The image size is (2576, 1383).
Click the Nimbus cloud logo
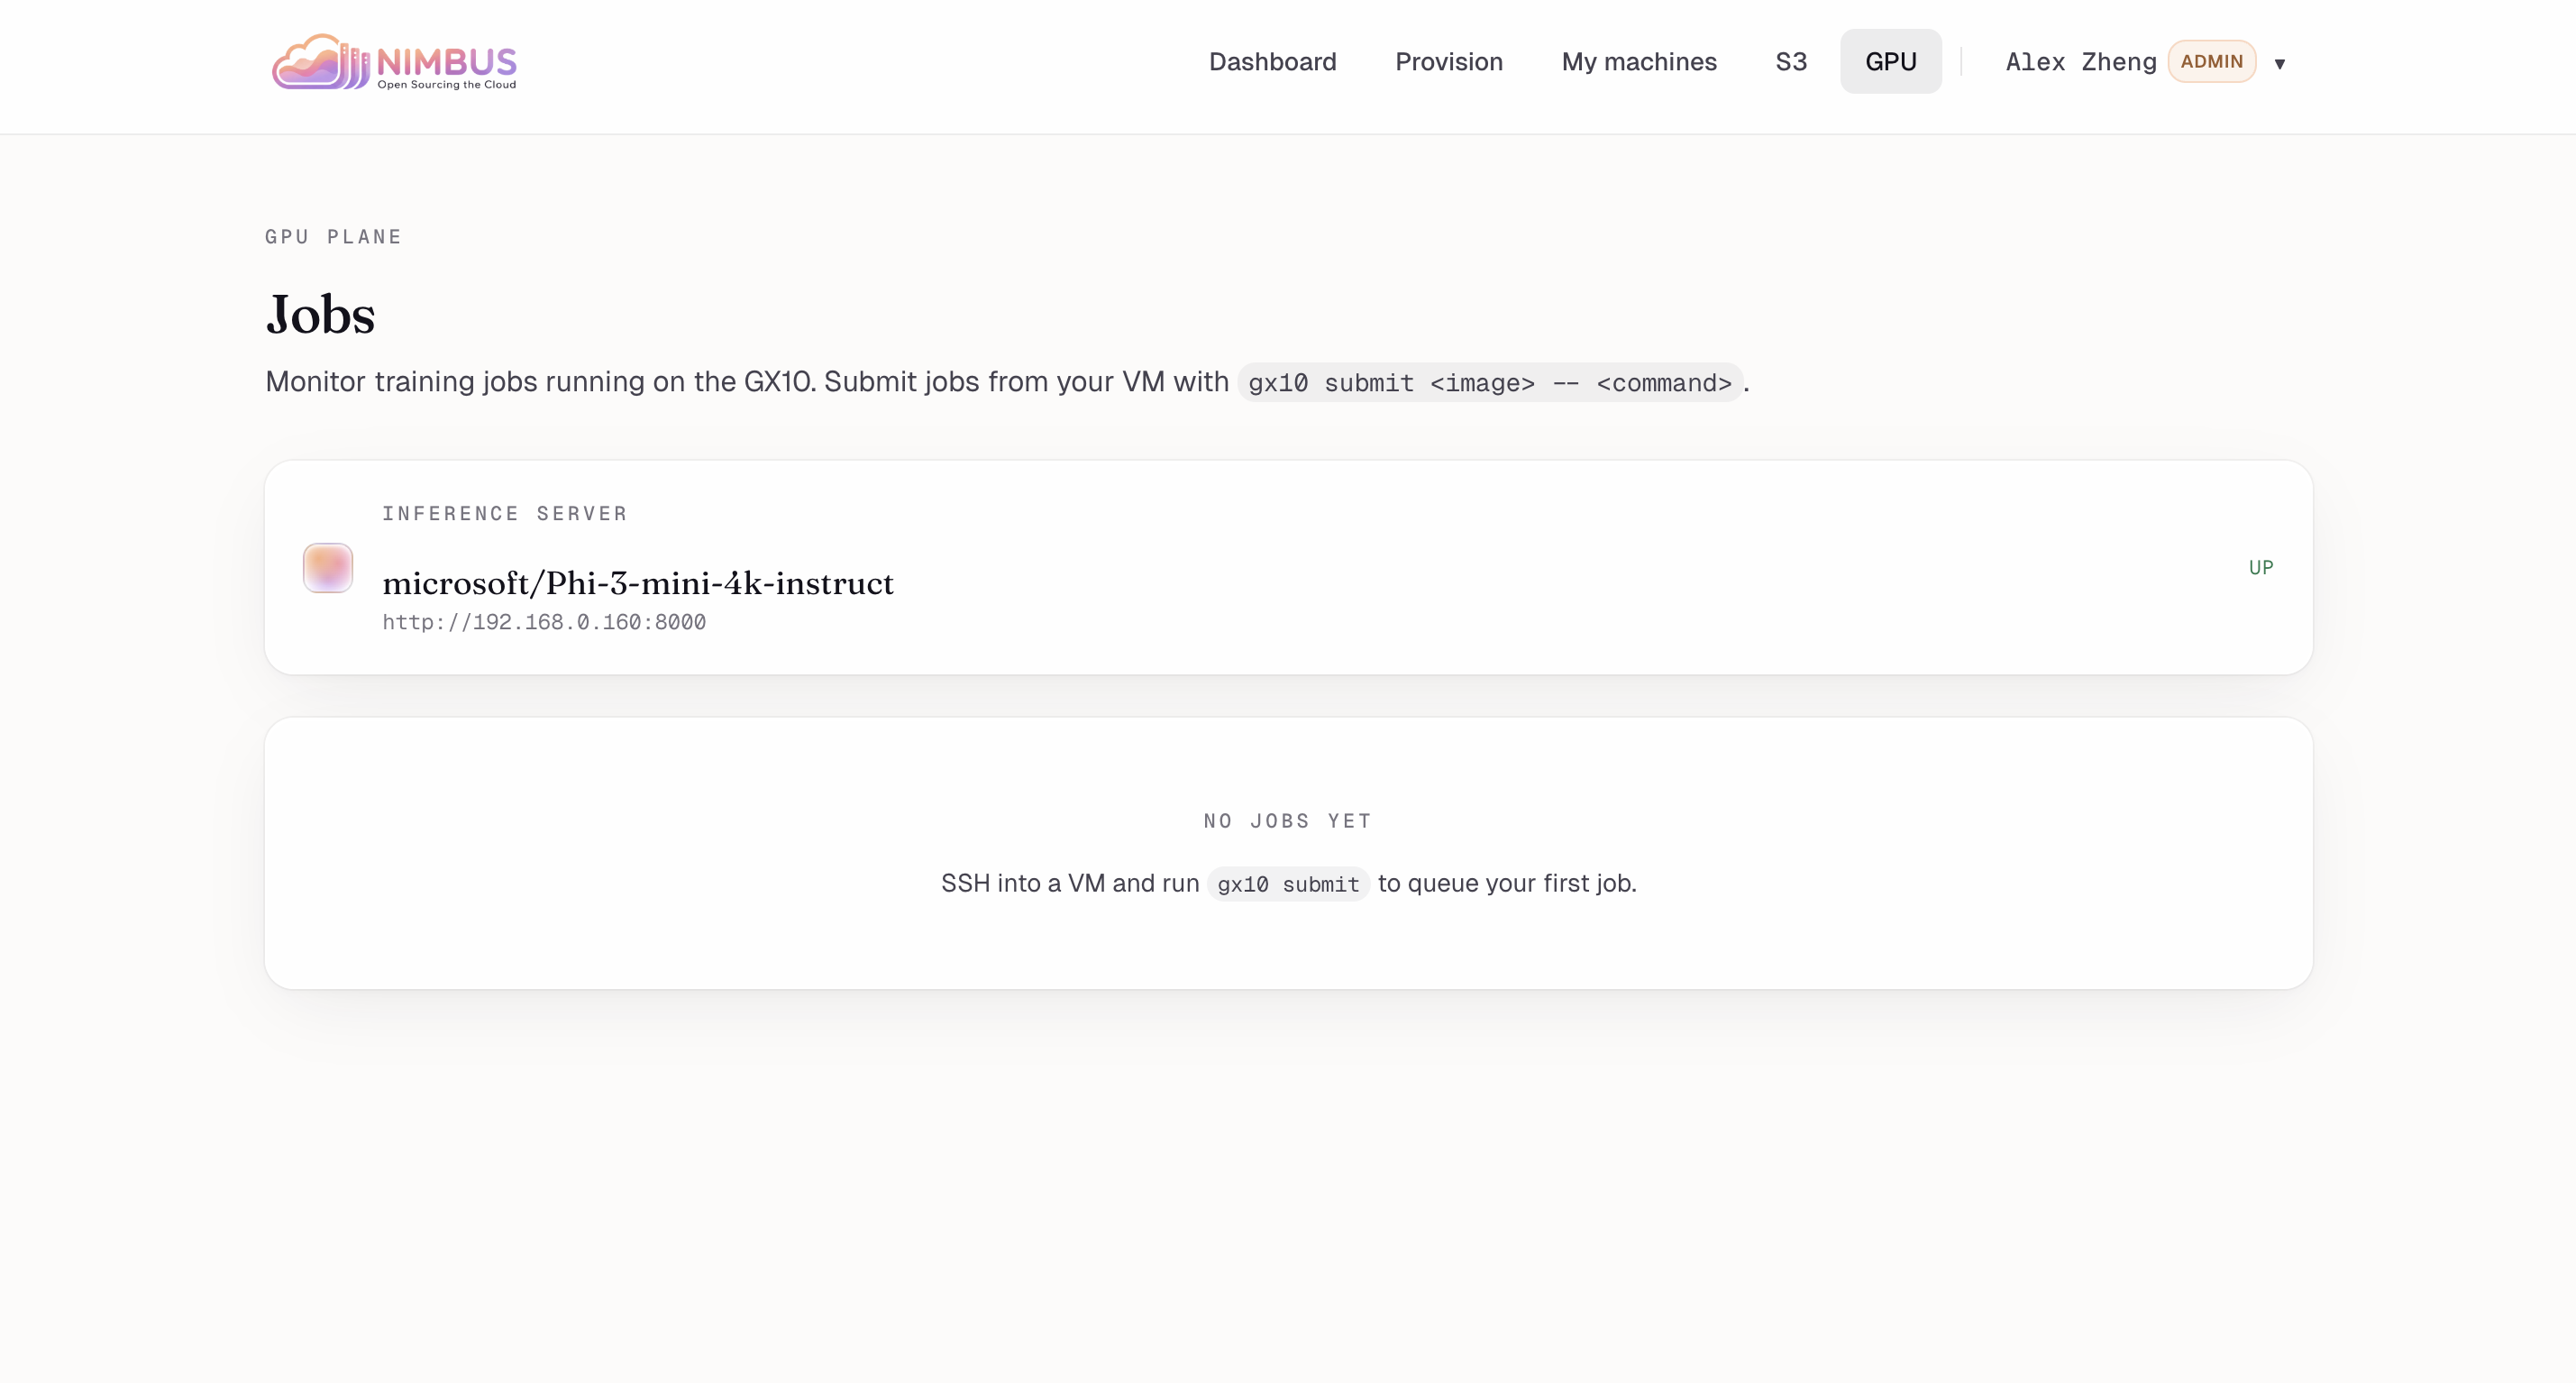click(318, 63)
